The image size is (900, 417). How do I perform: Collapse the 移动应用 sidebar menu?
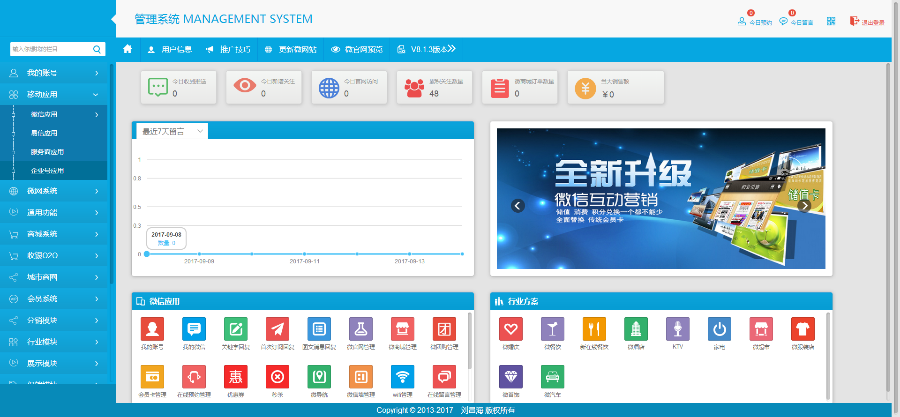coord(54,94)
